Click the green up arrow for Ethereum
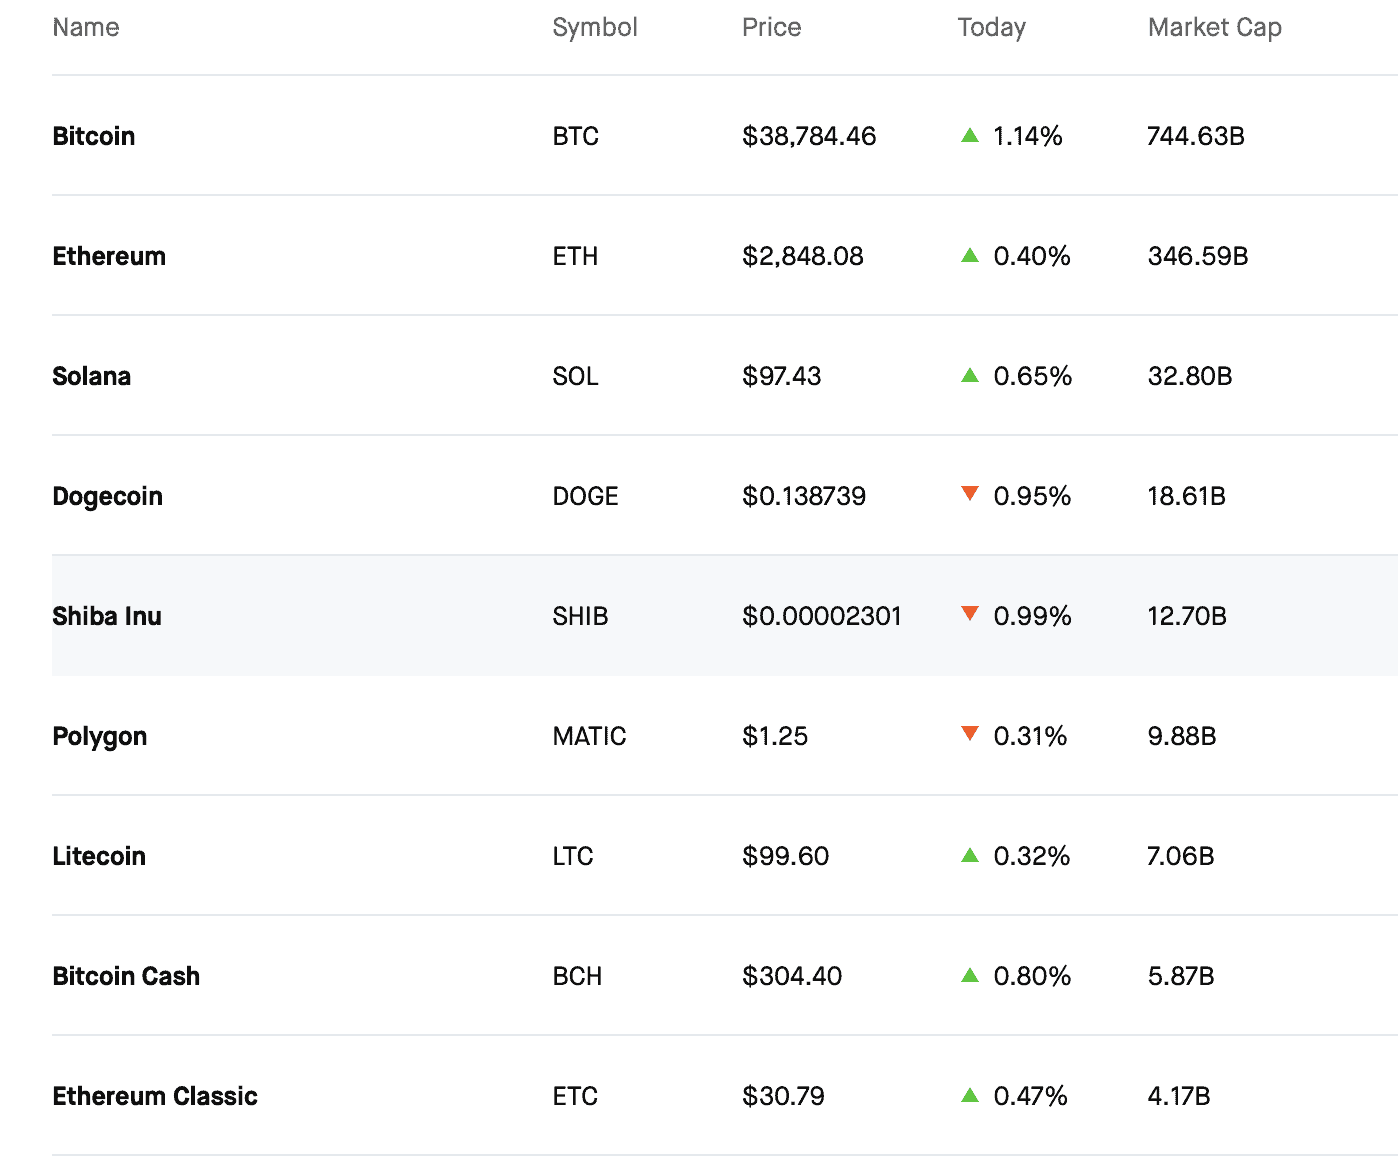Screen dimensions: 1398x1160 tap(969, 255)
